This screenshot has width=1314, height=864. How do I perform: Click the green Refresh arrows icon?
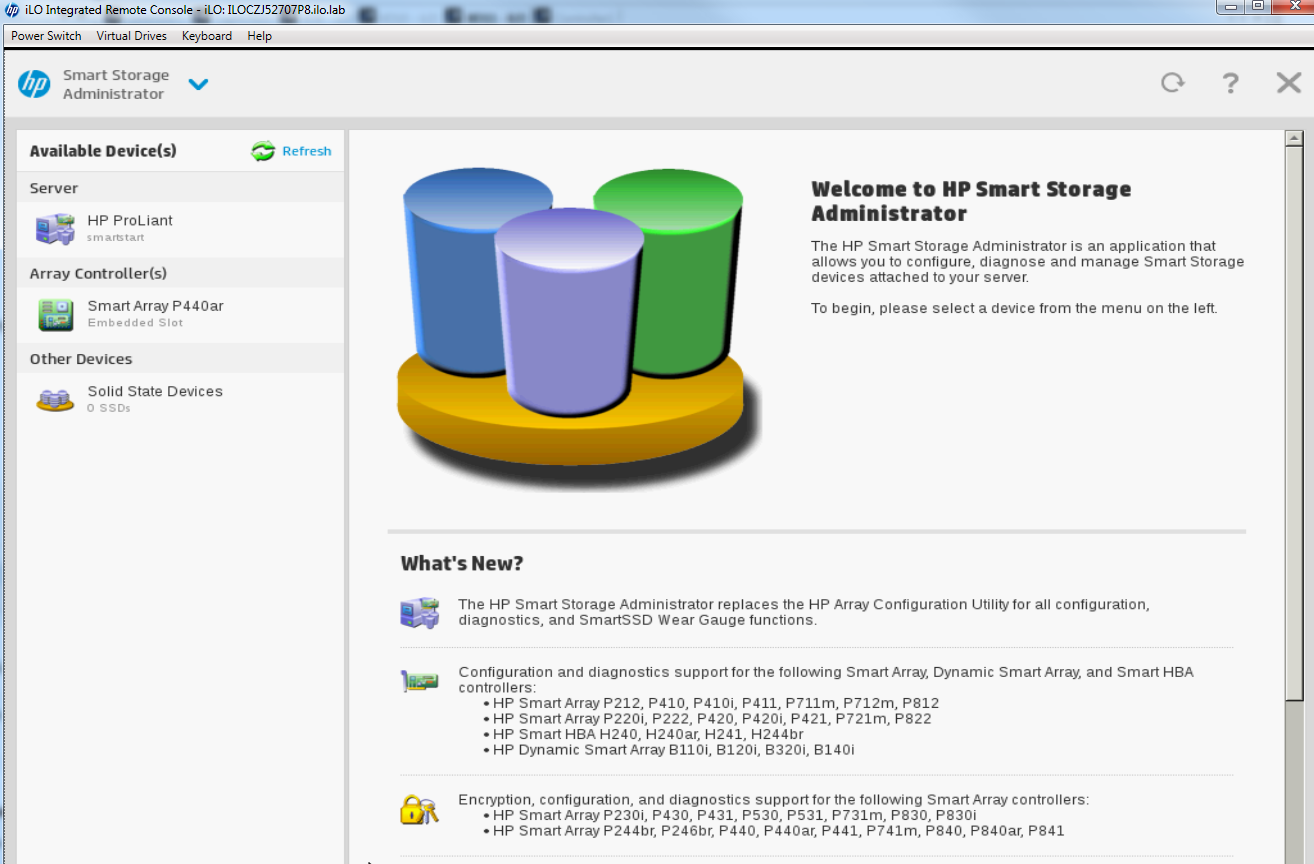click(263, 151)
